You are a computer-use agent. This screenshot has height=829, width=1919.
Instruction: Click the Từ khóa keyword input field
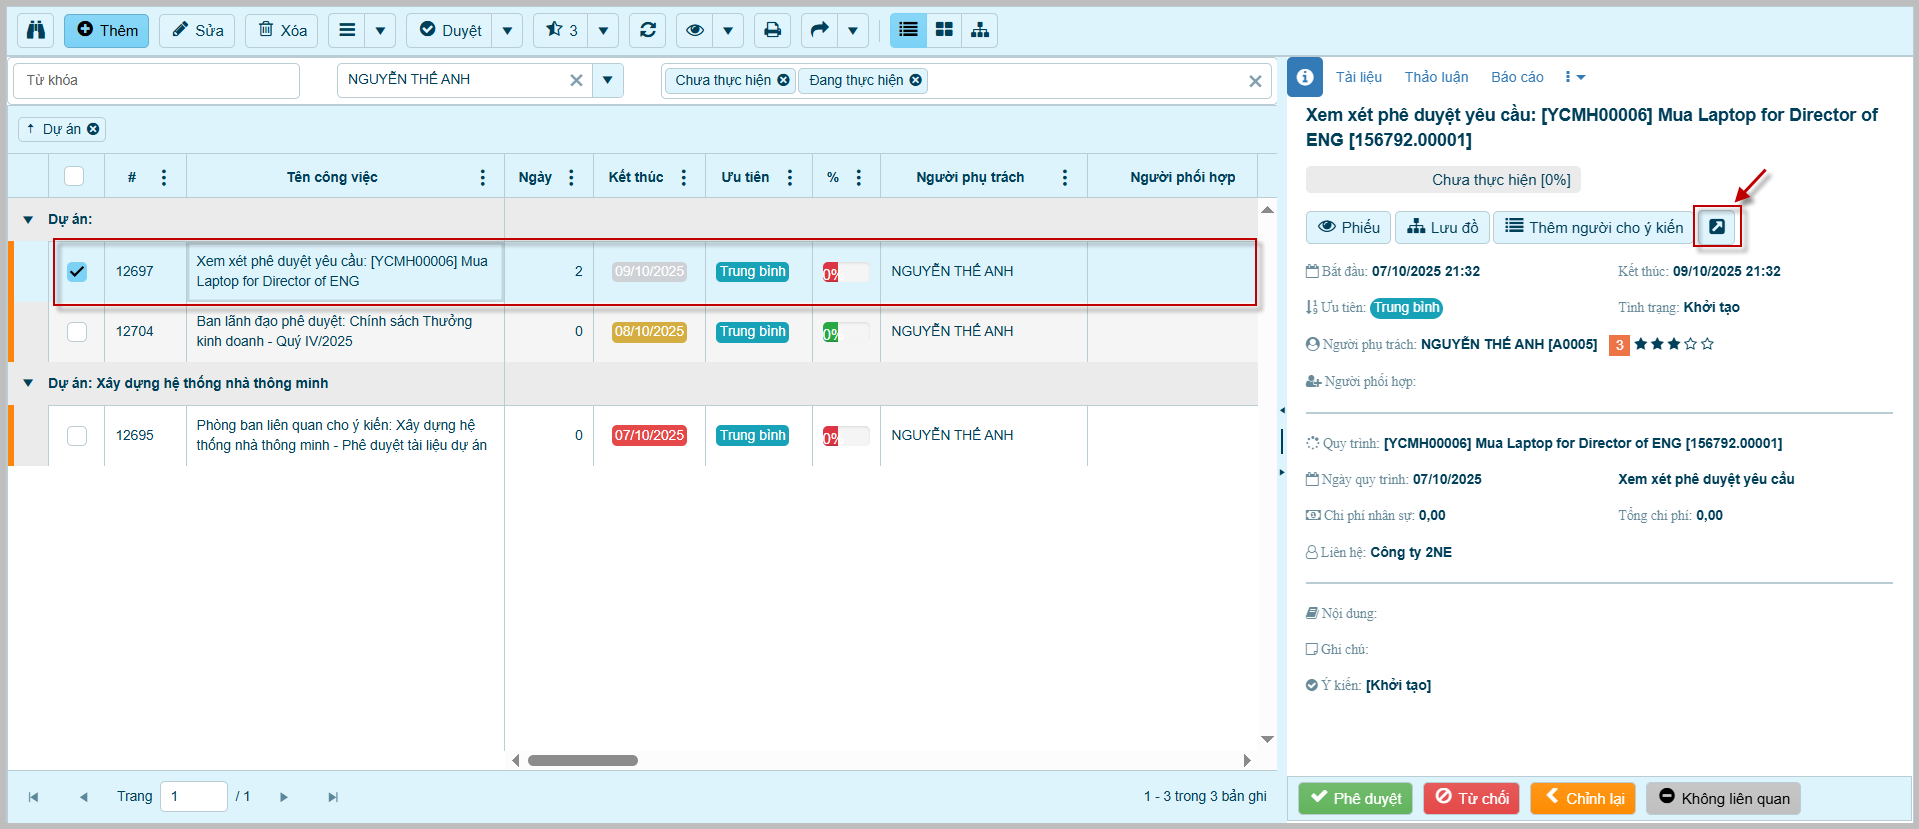click(156, 80)
